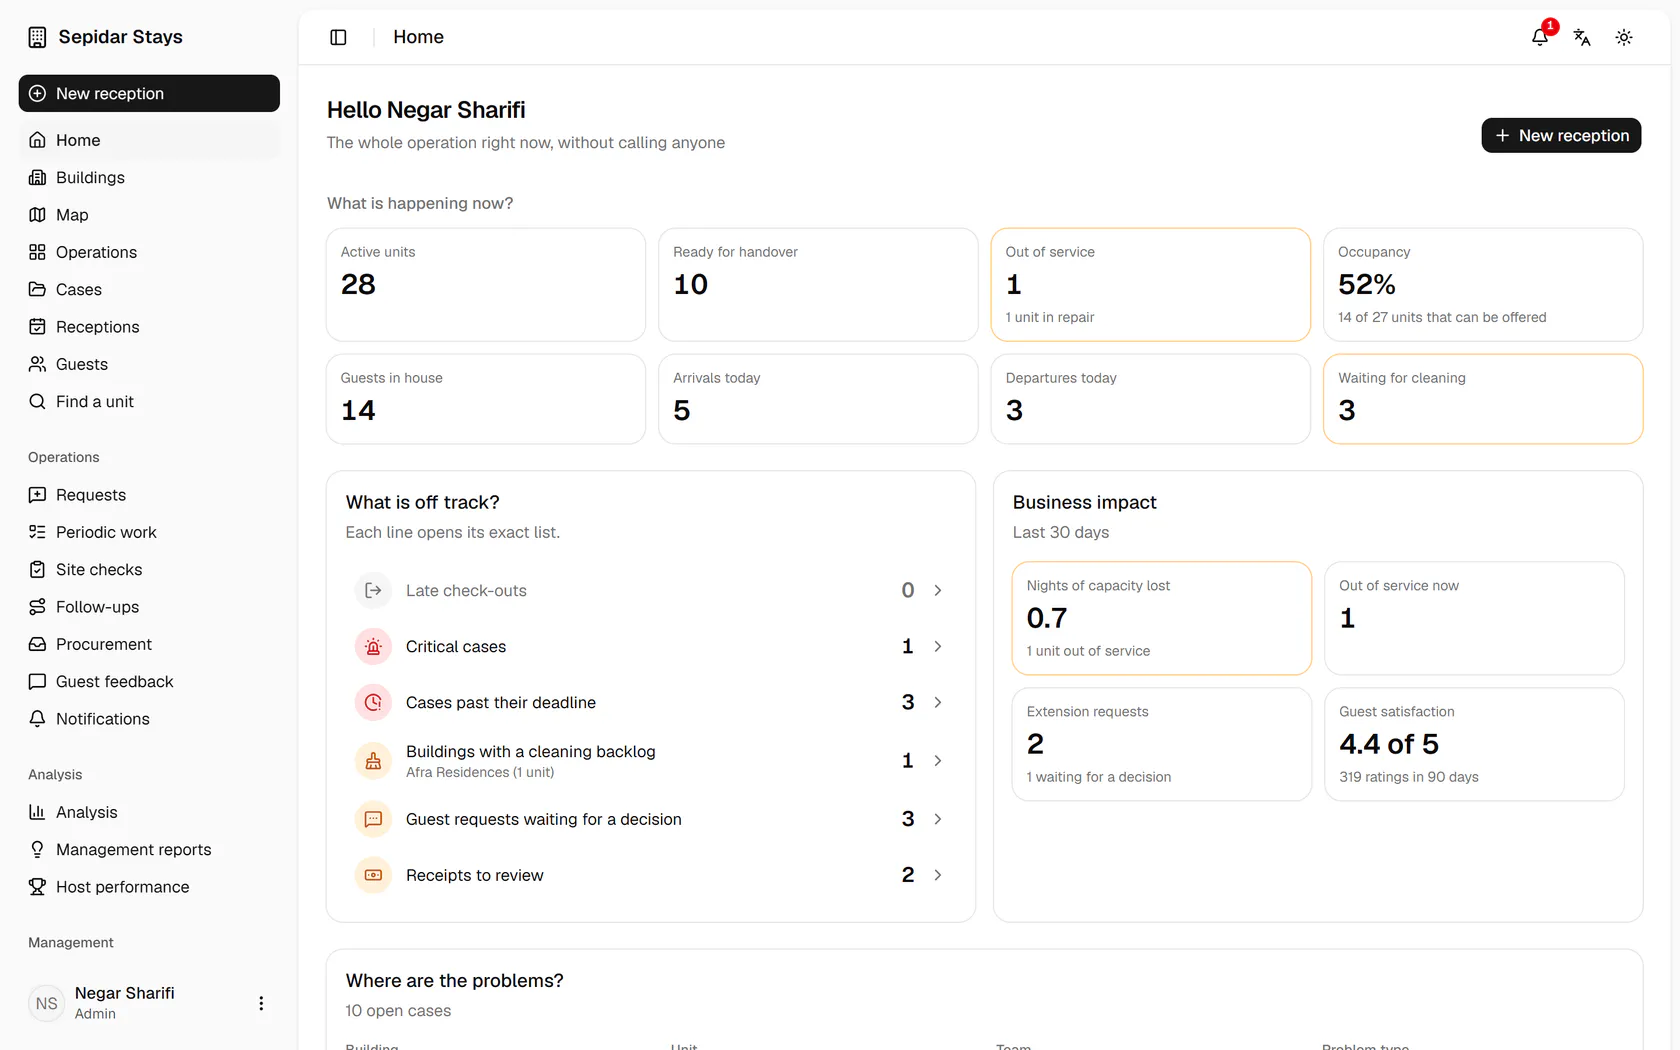Open the Occupancy 52% card
The width and height of the screenshot is (1680, 1050).
1483,285
